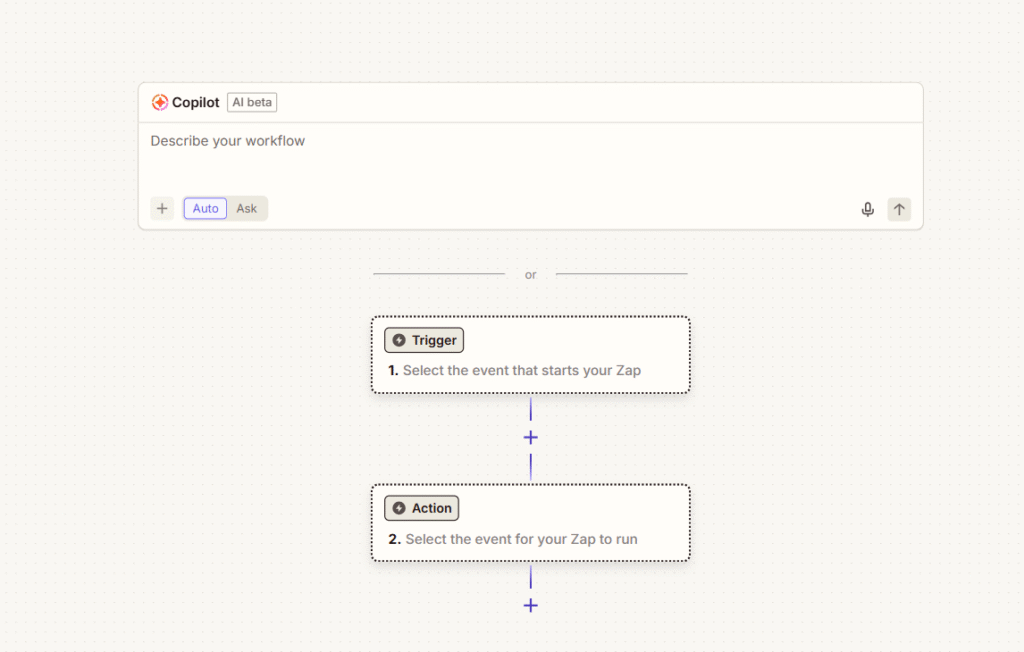
Task: Click the lightning icon inside the Trigger badge
Action: pos(398,340)
